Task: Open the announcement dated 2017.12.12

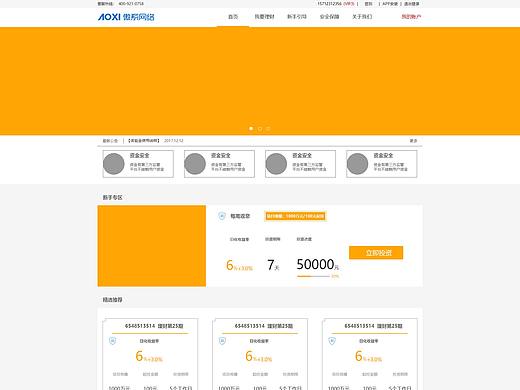Action: (x=156, y=141)
